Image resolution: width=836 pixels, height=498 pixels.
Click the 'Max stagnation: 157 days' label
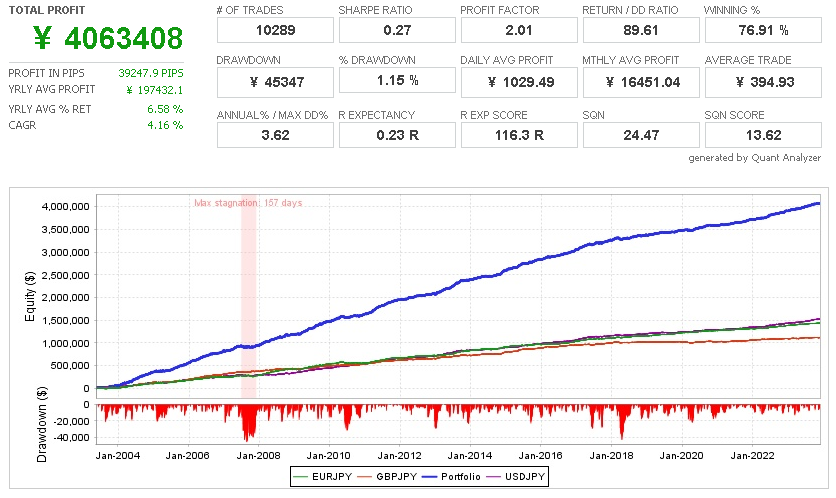(248, 203)
